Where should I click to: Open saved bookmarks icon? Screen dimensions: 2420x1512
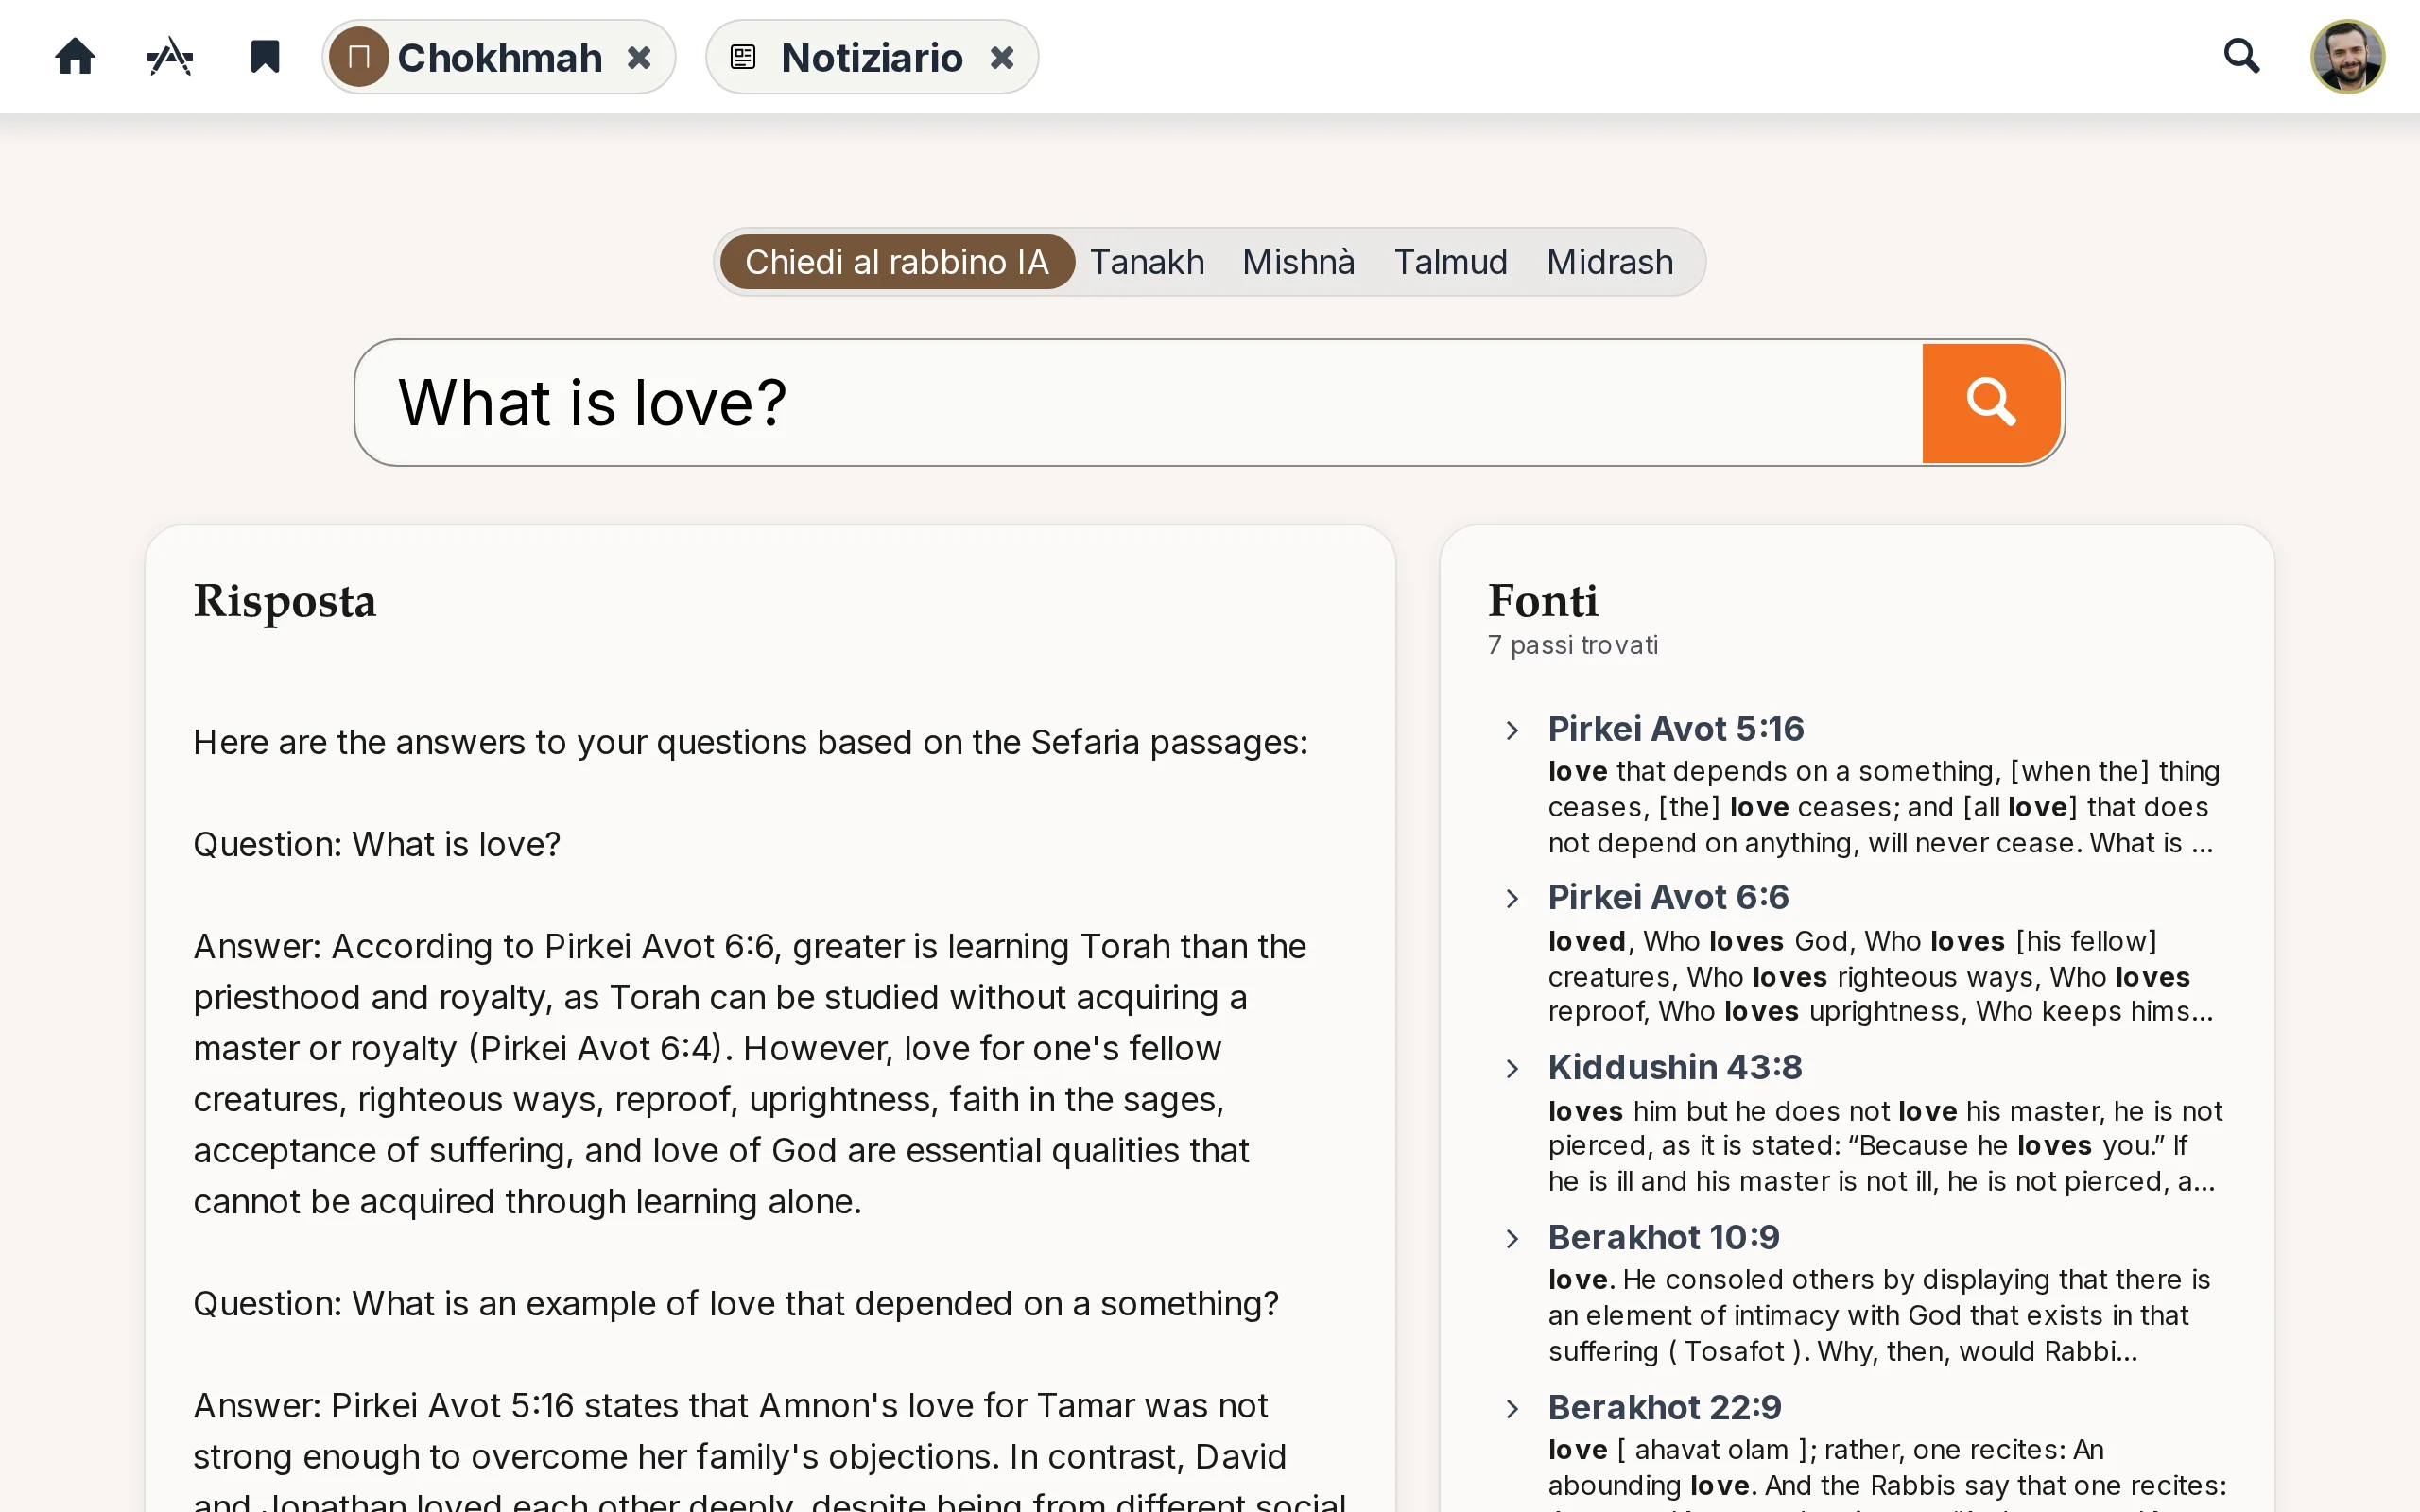click(264, 57)
